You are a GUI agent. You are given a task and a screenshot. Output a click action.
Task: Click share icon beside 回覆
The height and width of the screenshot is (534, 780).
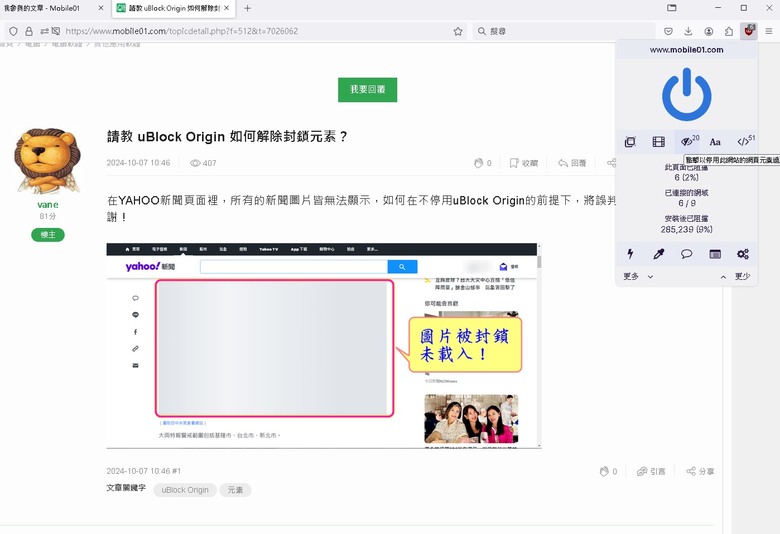[x=611, y=163]
